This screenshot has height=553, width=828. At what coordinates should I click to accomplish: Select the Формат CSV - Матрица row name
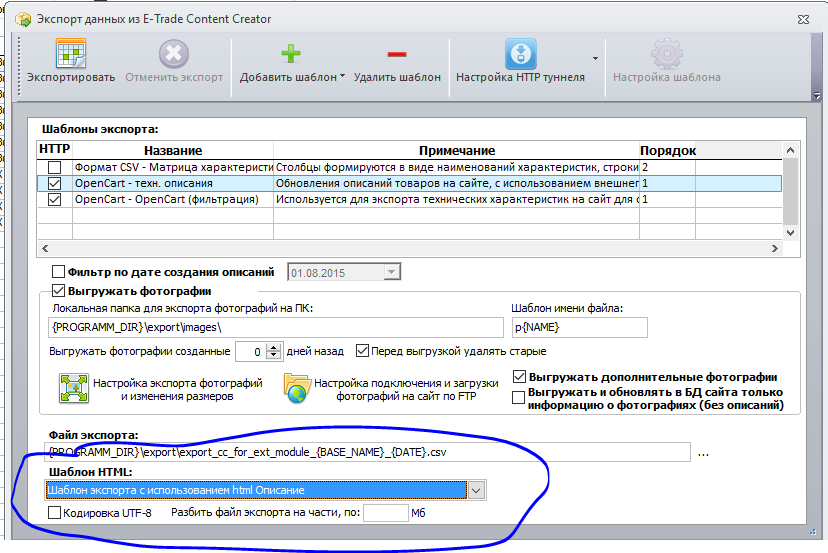pyautogui.click(x=173, y=167)
